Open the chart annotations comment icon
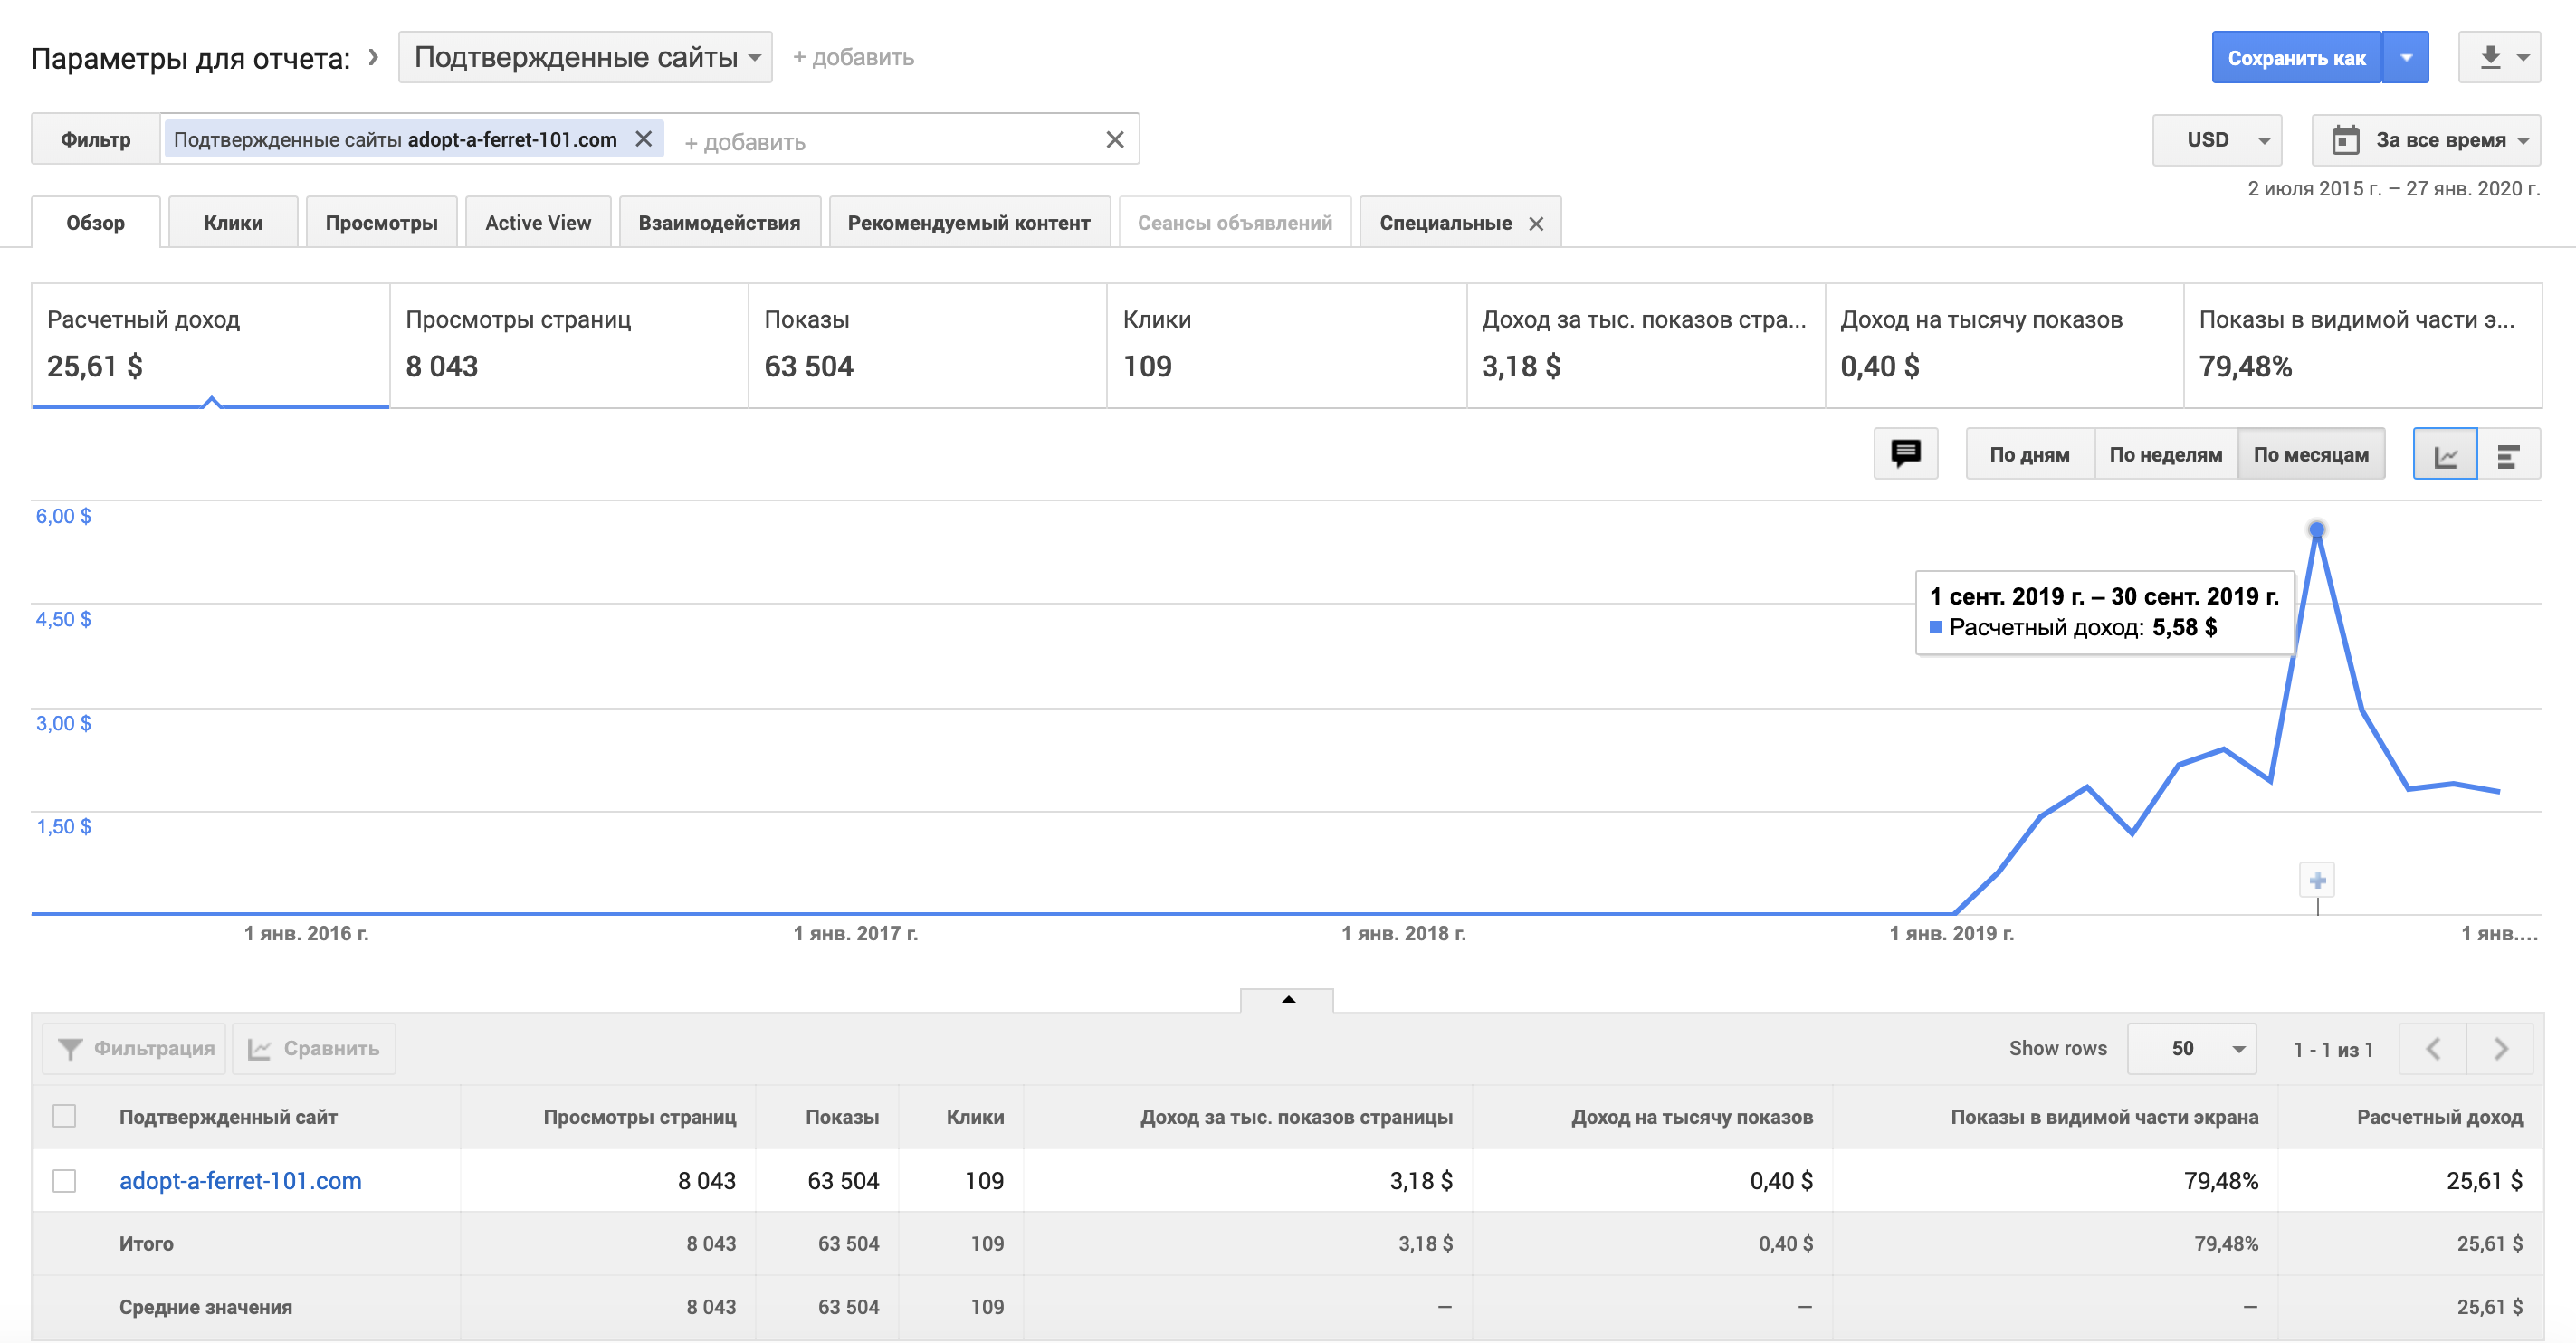Image resolution: width=2576 pixels, height=1343 pixels. click(1905, 454)
